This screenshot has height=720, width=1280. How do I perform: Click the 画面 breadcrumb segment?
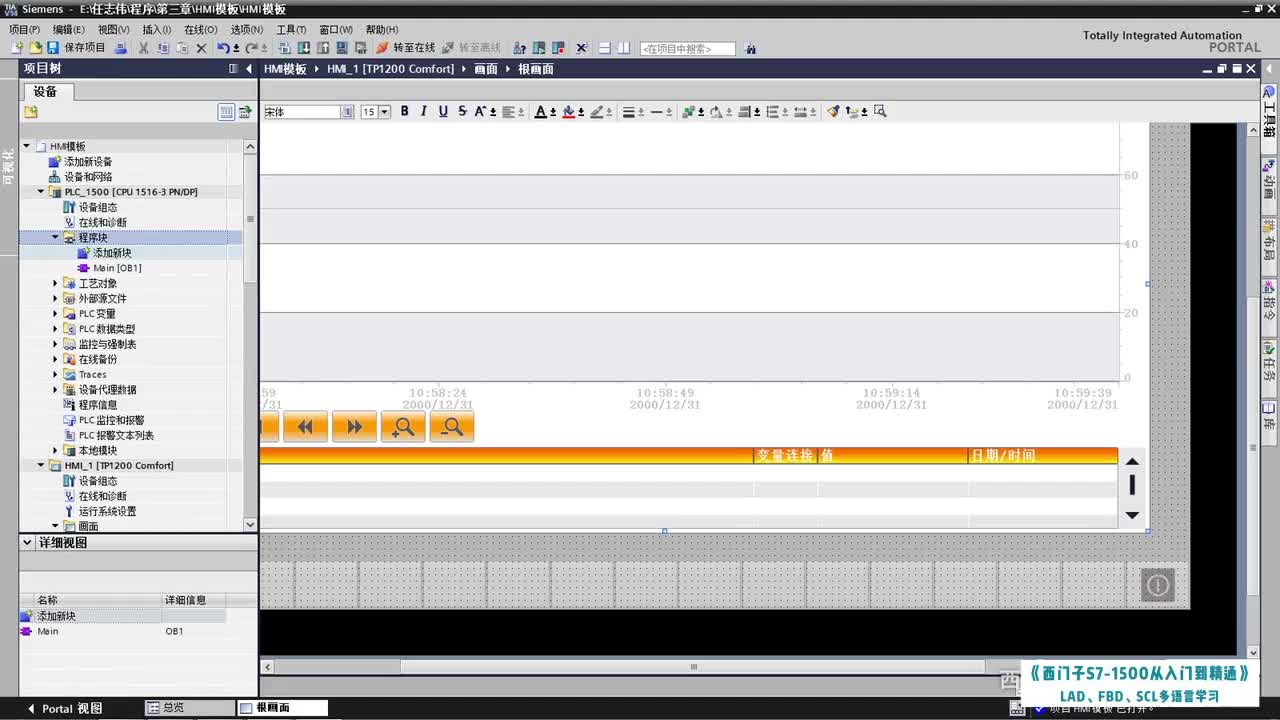(486, 69)
